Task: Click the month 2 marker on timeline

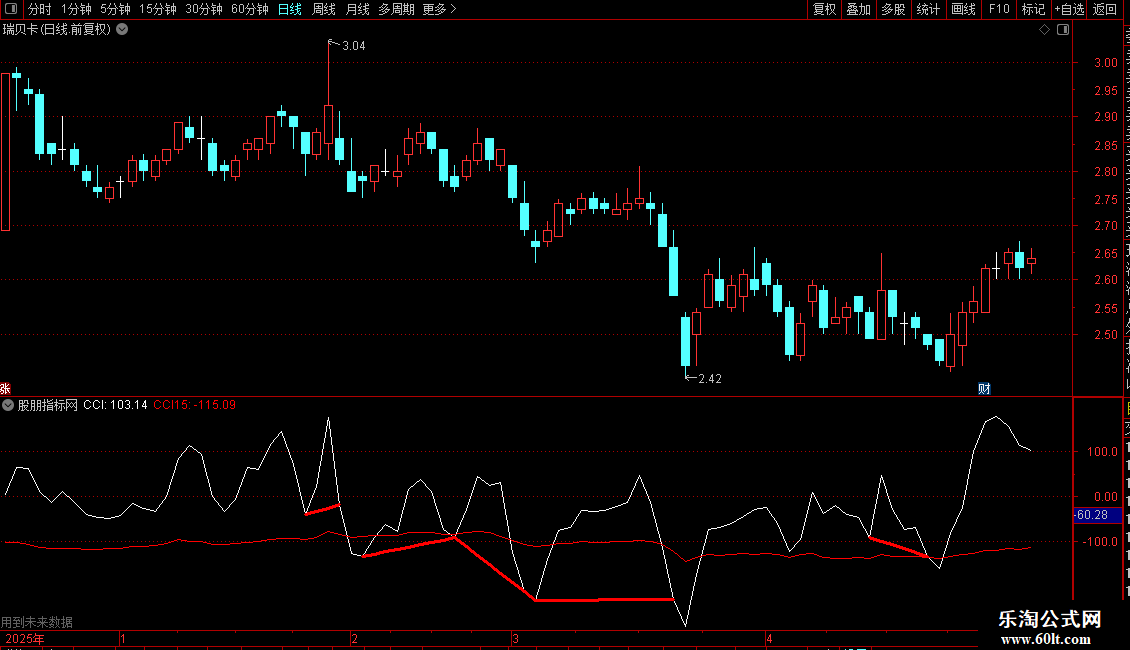Action: pos(355,639)
